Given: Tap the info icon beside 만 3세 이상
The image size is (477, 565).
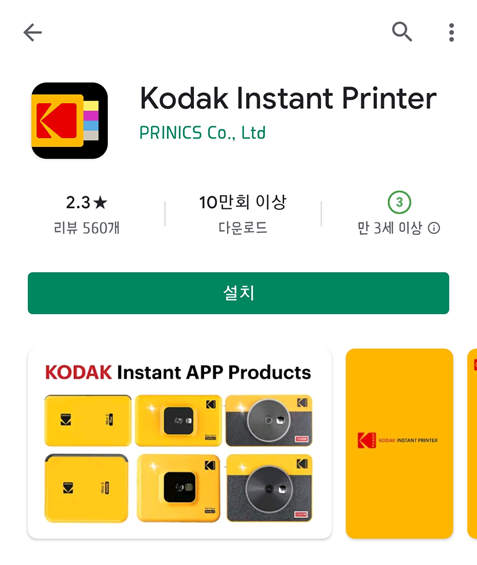Looking at the screenshot, I should (434, 228).
